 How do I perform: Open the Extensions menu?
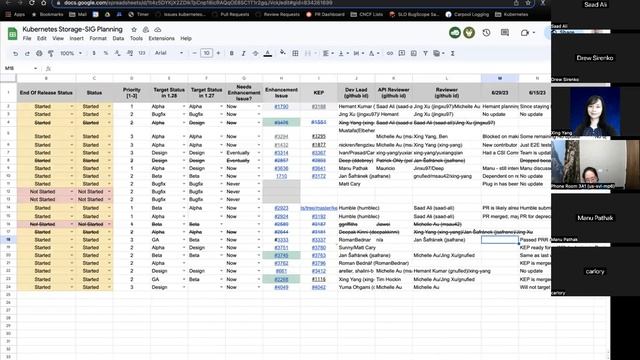(161, 38)
